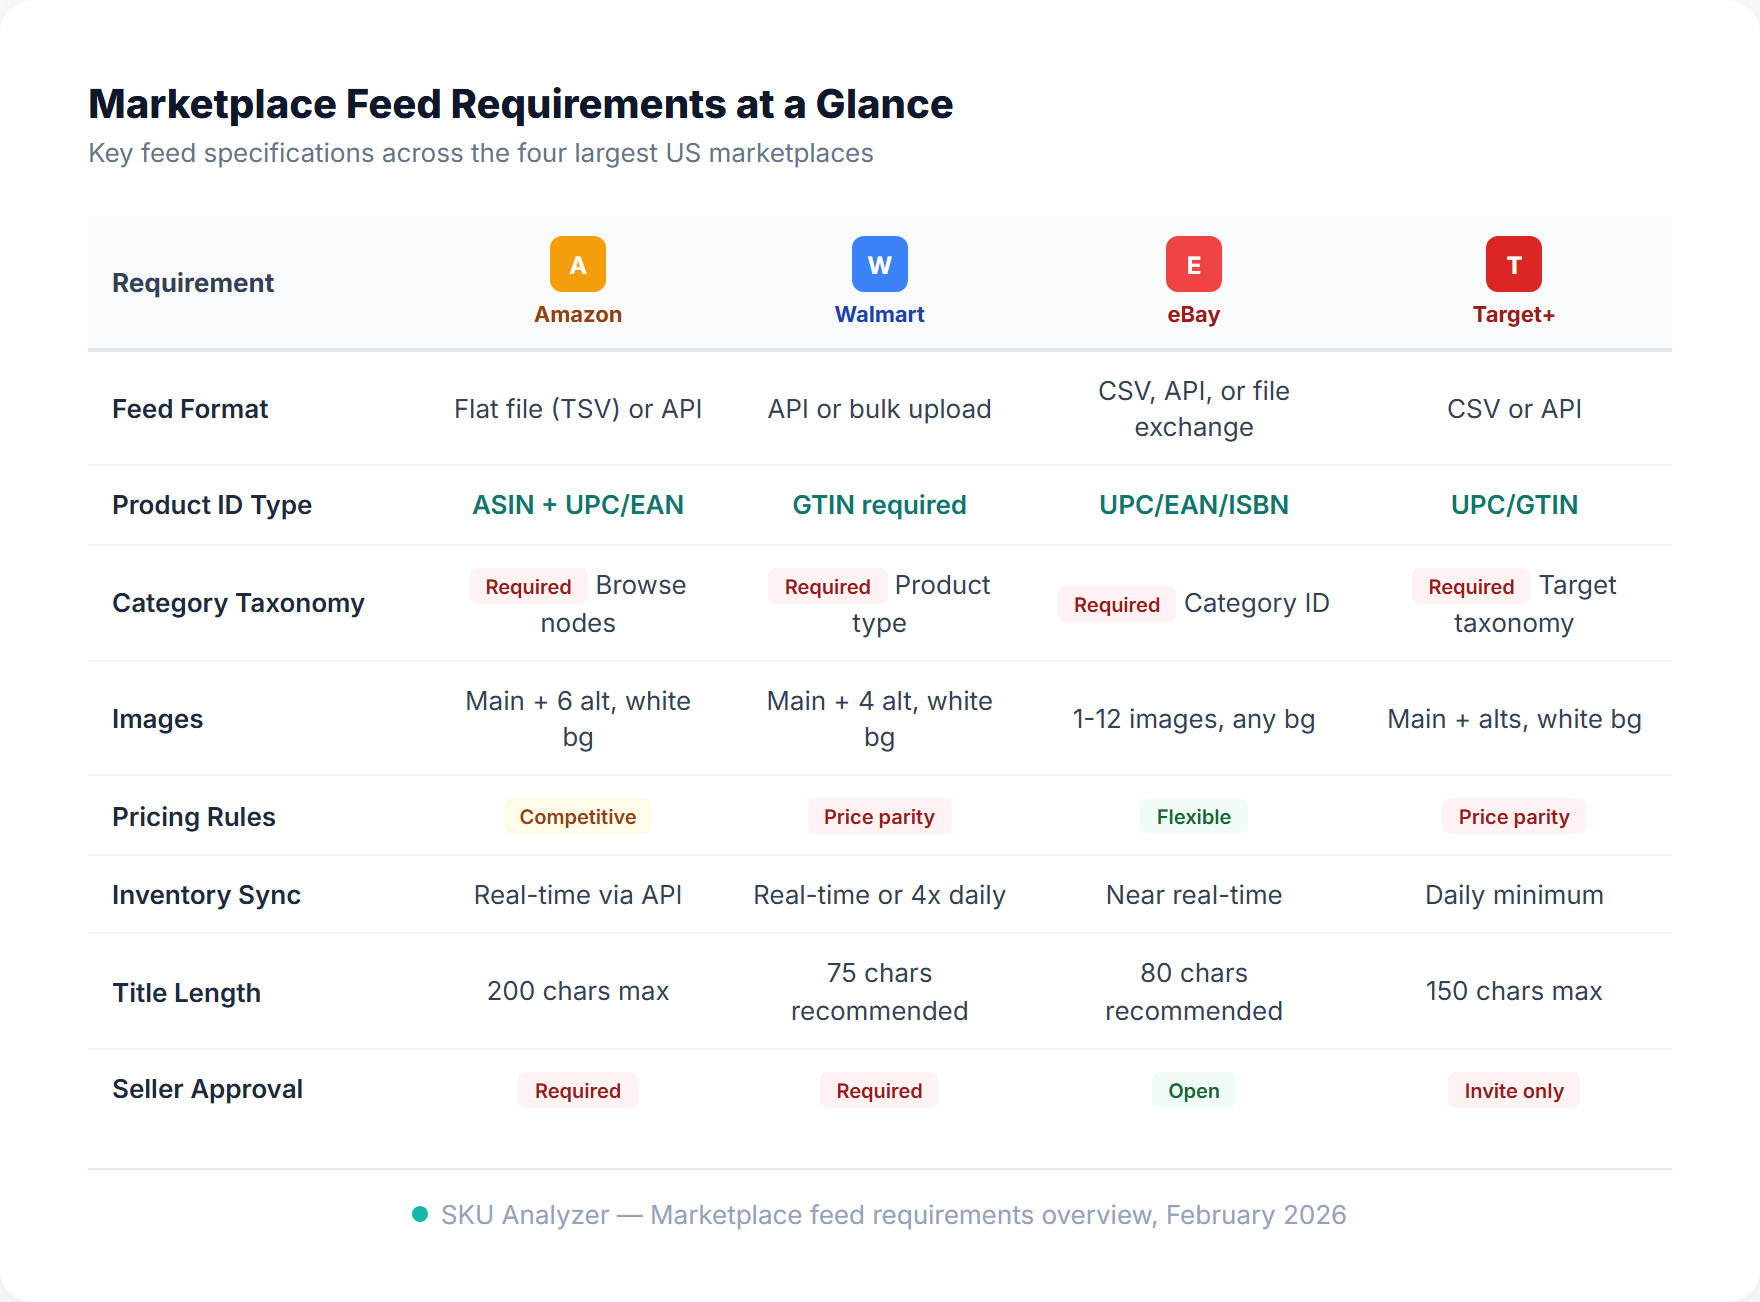
Task: Select the Amazon column header label
Action: pyautogui.click(x=577, y=313)
